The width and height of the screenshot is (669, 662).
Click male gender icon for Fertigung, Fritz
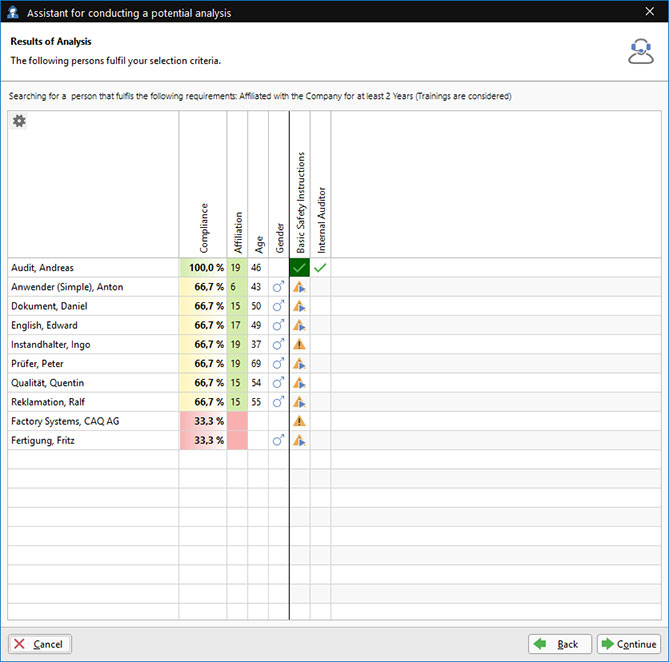pyautogui.click(x=278, y=440)
